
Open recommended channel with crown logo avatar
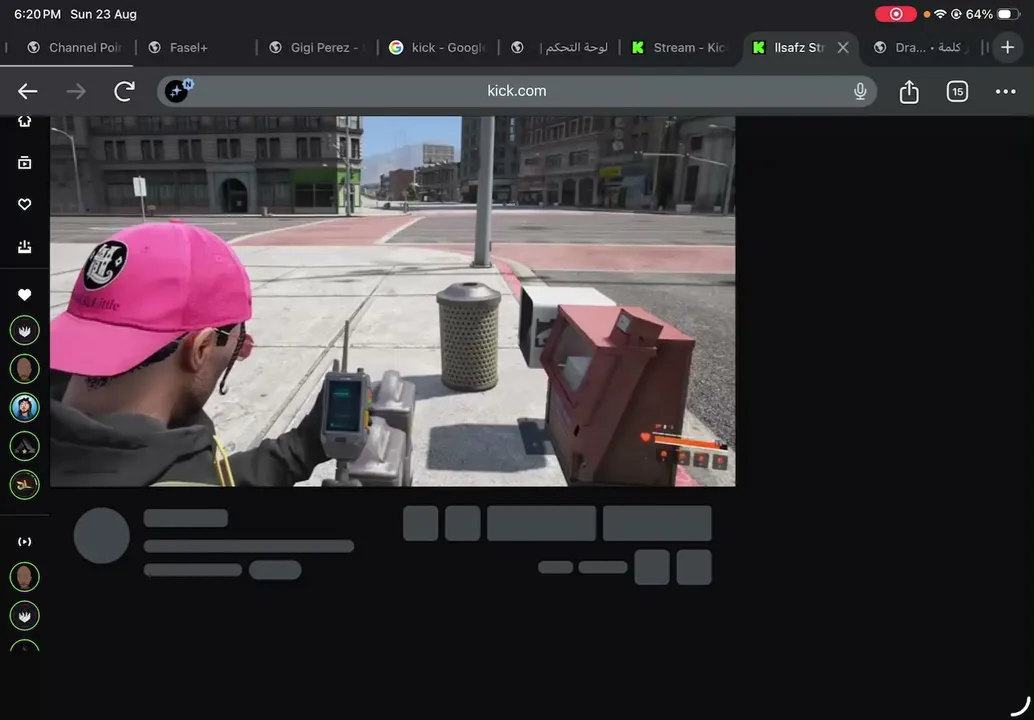[24, 616]
